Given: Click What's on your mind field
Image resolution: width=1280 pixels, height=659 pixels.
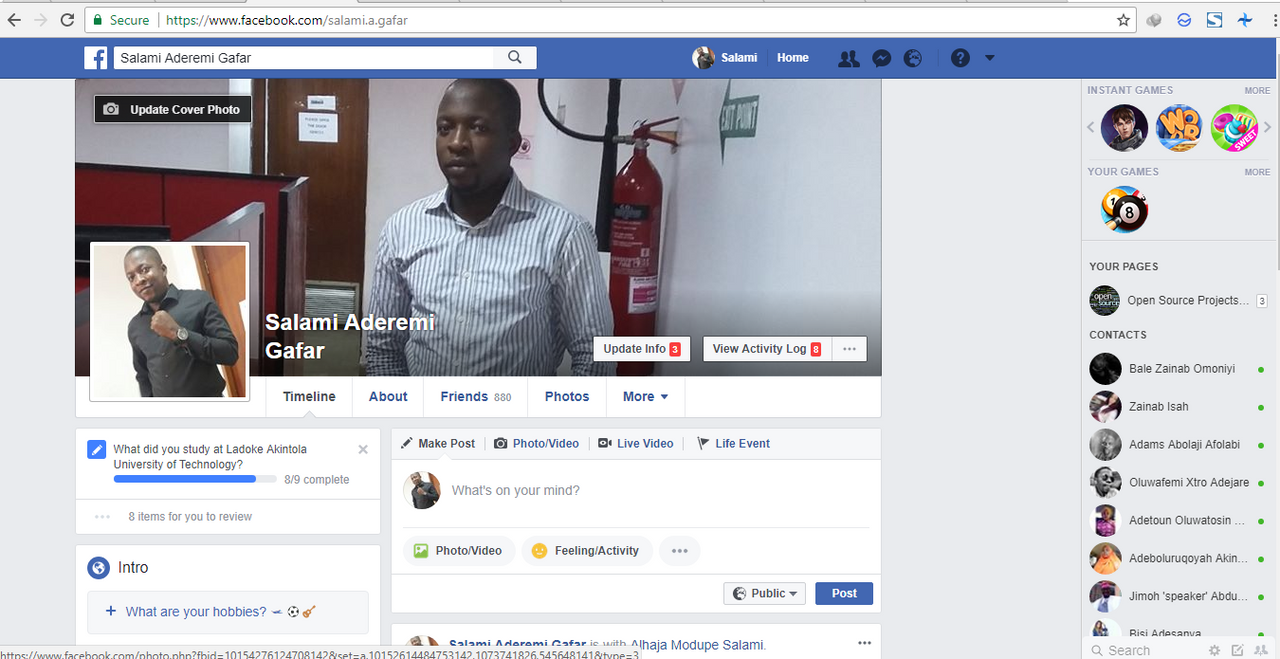Looking at the screenshot, I should (660, 491).
